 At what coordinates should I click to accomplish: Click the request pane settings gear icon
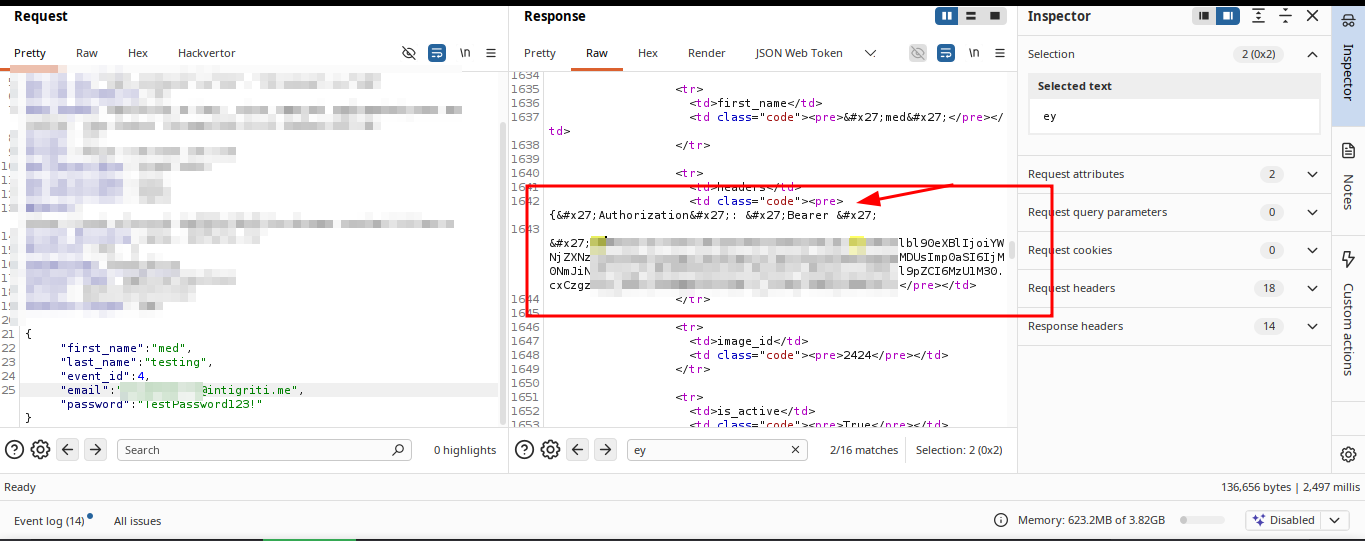[40, 450]
